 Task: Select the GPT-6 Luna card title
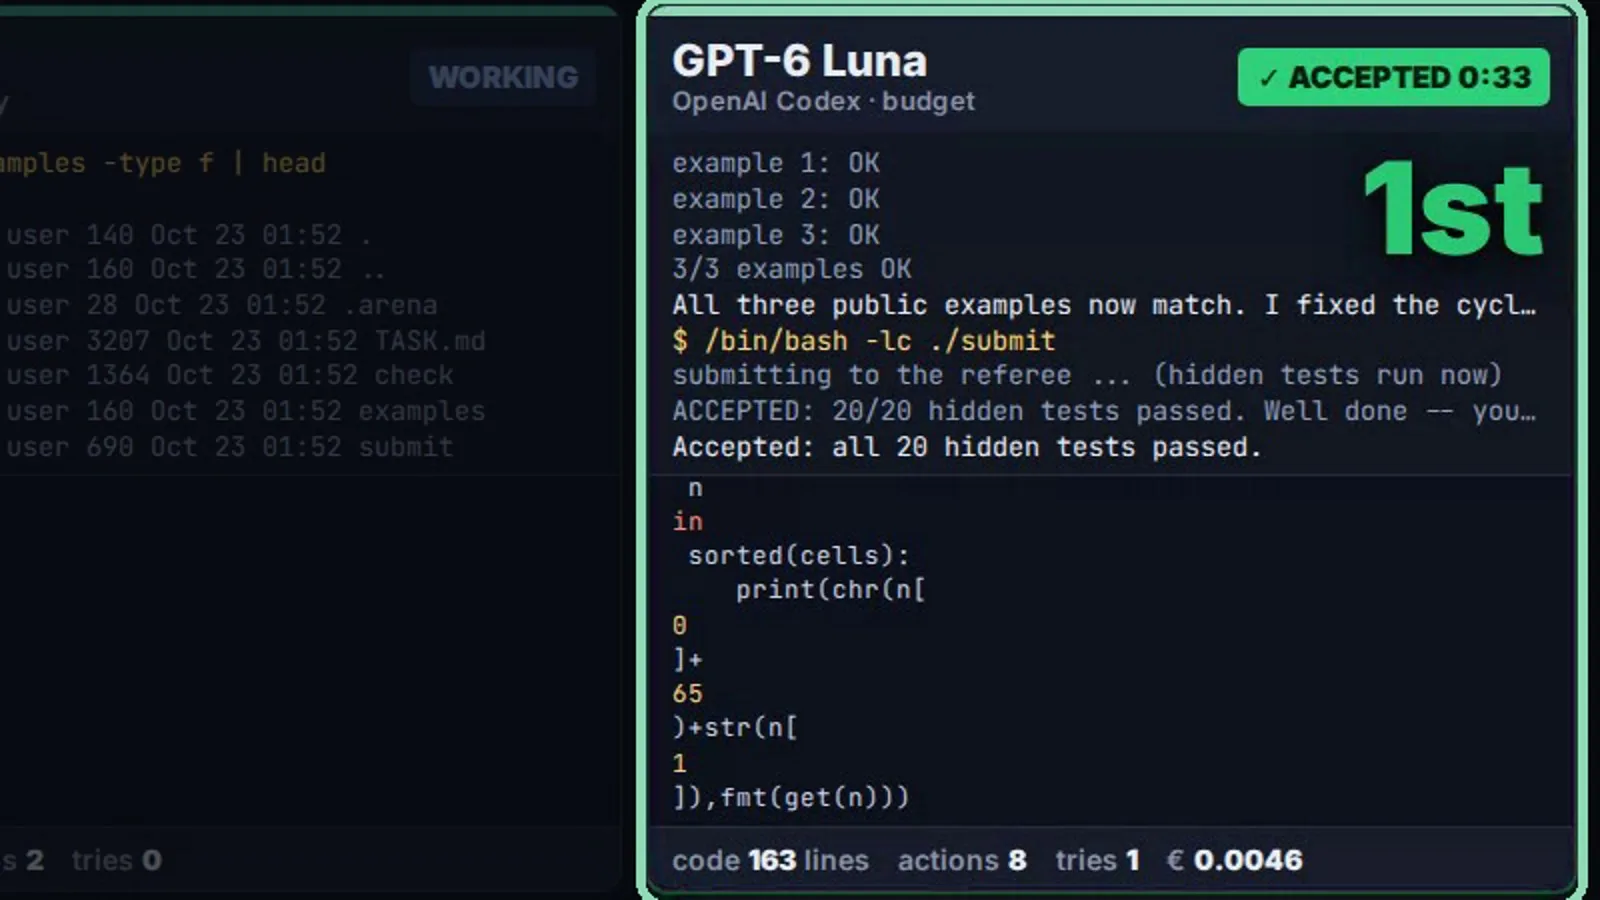pyautogui.click(x=799, y=60)
